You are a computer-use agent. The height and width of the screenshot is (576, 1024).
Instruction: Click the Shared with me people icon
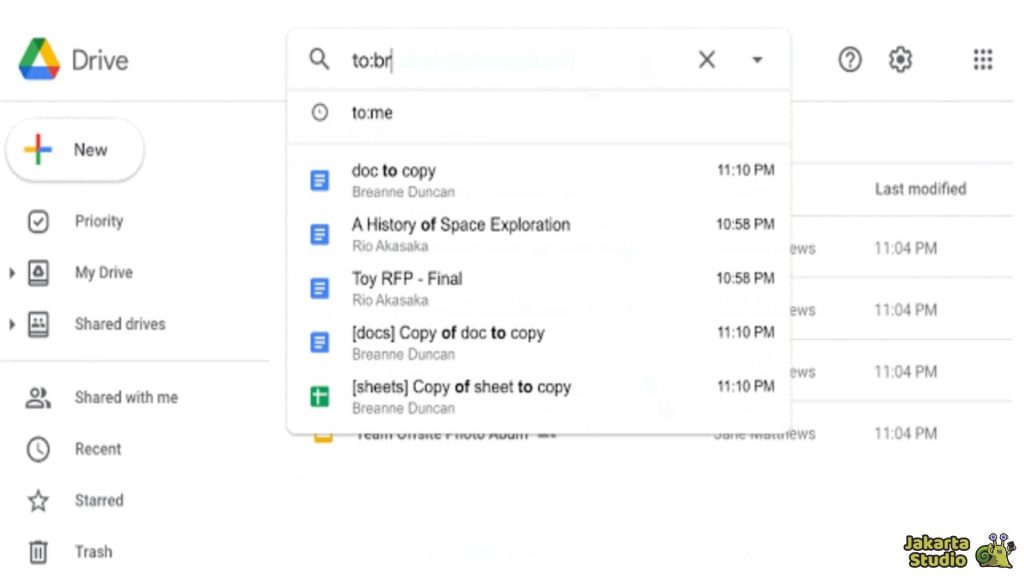click(x=38, y=397)
